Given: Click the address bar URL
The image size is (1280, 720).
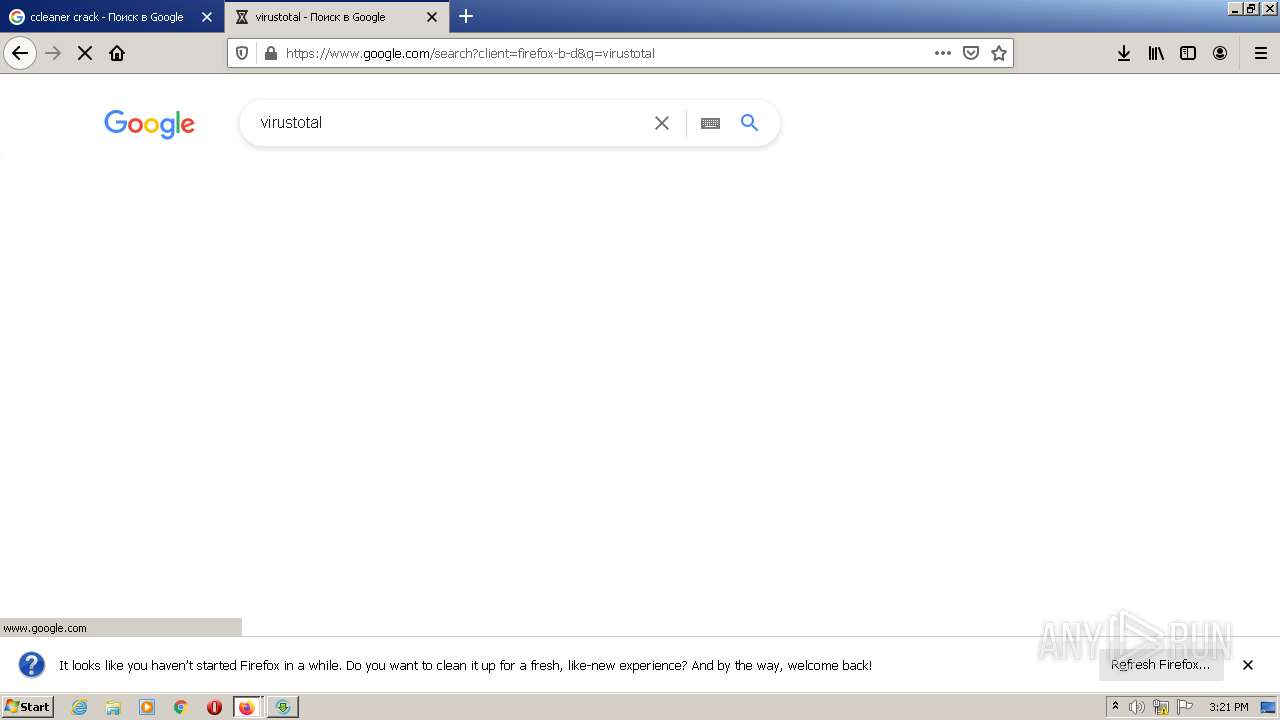Looking at the screenshot, I should tap(470, 53).
